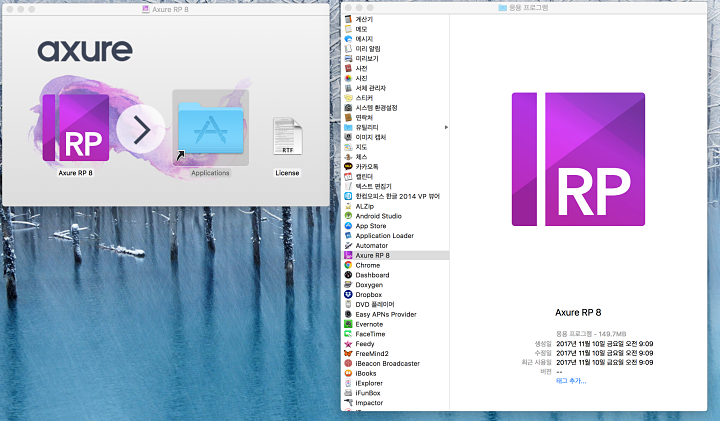
Task: Click the Applications folder shortcut in the installer window
Action: pyautogui.click(x=211, y=128)
